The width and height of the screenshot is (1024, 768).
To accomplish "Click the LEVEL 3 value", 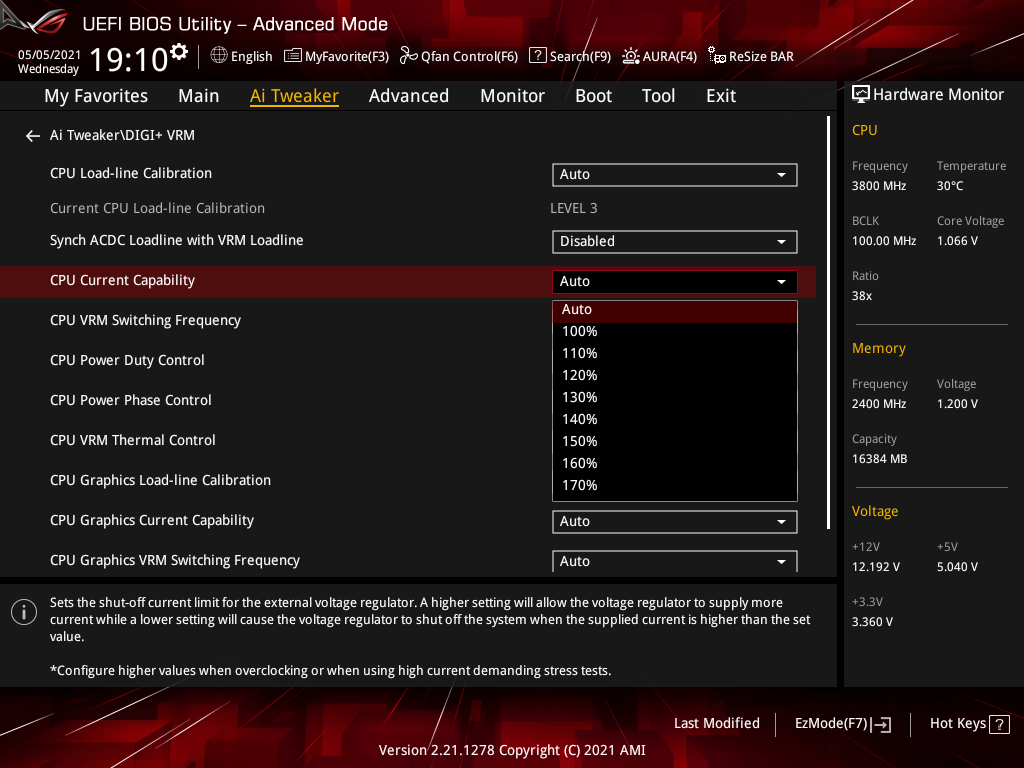I will pyautogui.click(x=573, y=208).
